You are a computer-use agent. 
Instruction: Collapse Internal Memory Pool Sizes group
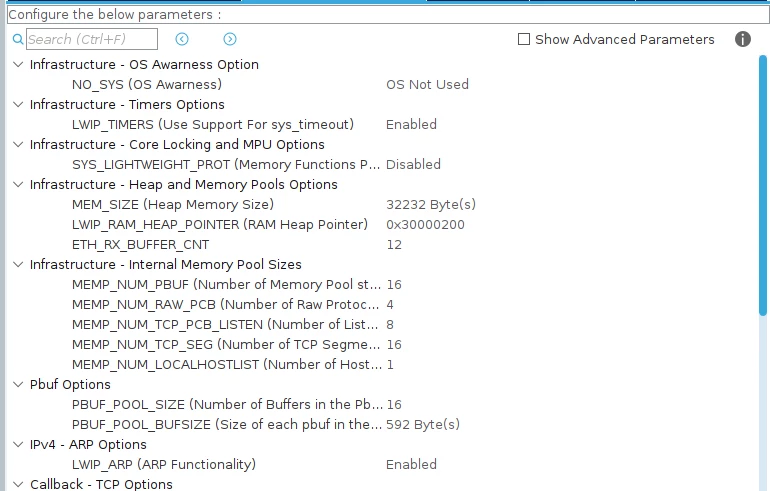pos(18,265)
